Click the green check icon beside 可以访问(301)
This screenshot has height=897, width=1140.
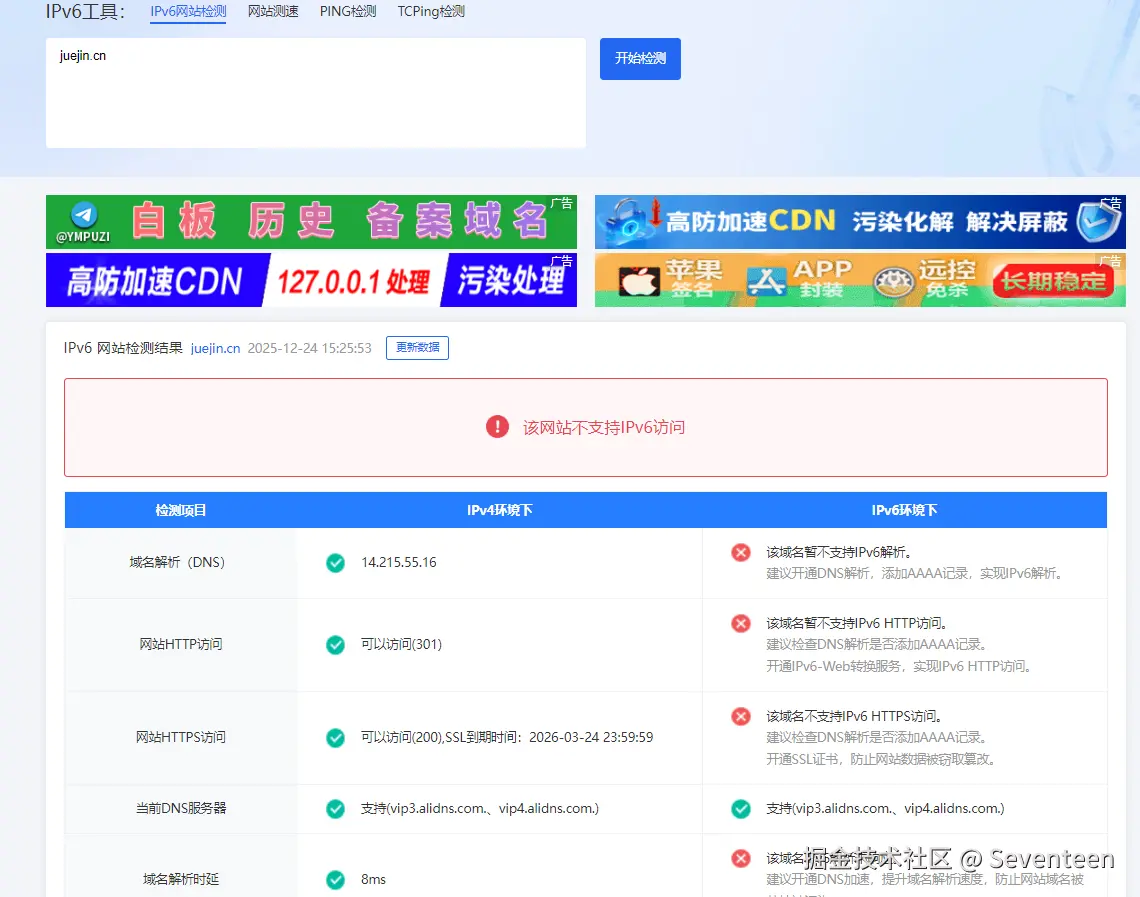click(335, 645)
